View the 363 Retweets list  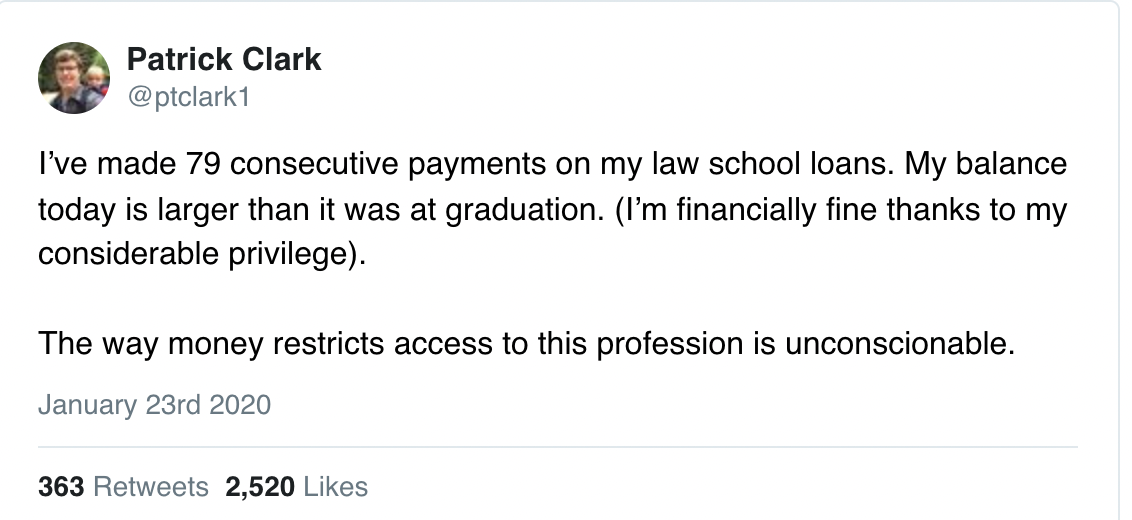coord(123,487)
